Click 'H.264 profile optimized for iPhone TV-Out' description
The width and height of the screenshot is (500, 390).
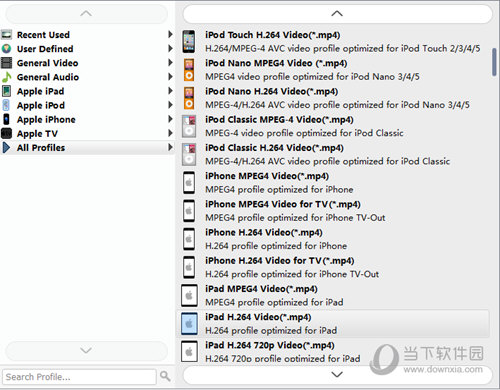pos(292,274)
